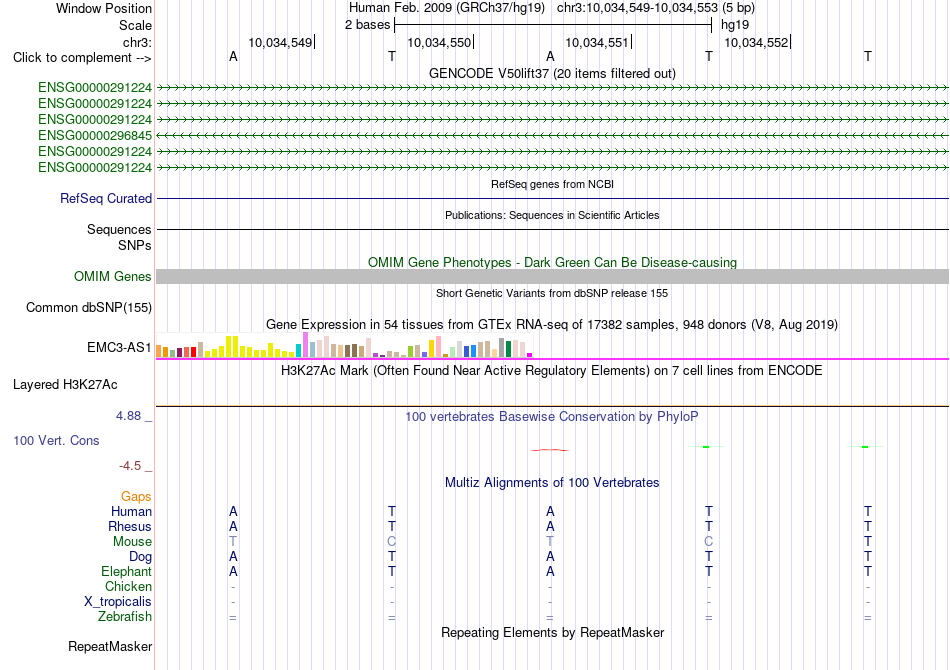Click the RepeatMasker track label

pyautogui.click(x=110, y=646)
